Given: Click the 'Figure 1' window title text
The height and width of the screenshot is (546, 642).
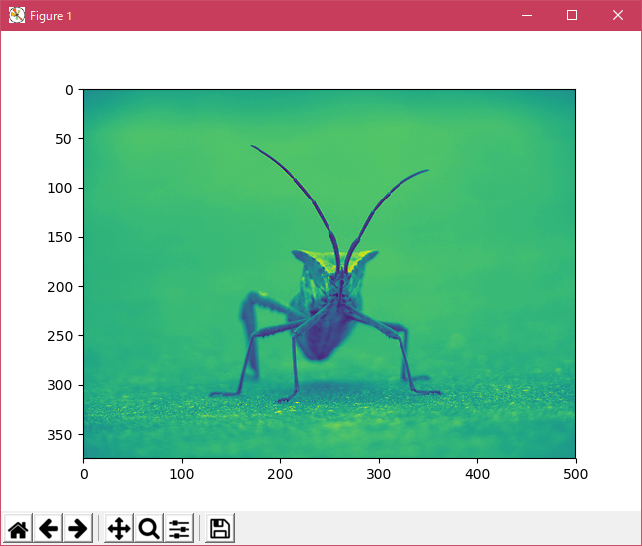Looking at the screenshot, I should point(51,16).
